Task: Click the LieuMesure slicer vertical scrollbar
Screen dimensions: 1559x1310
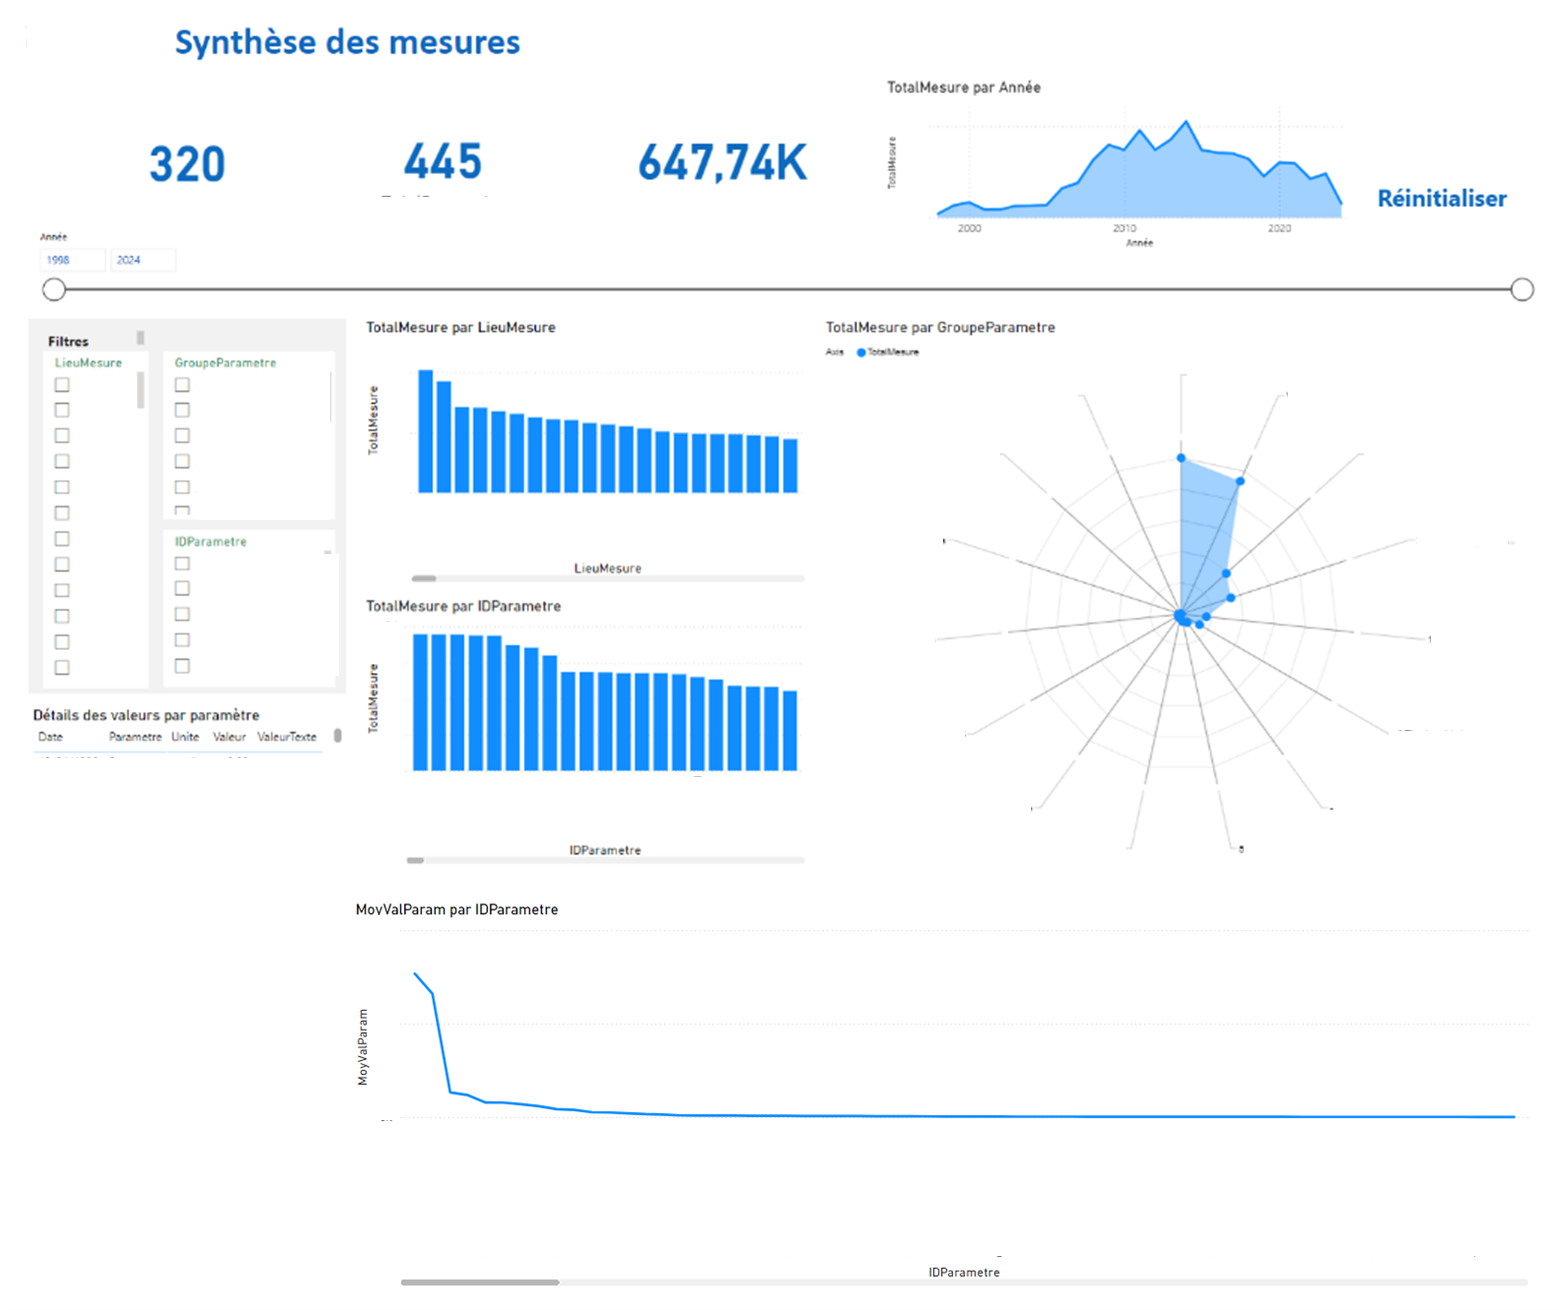Action: tap(140, 390)
